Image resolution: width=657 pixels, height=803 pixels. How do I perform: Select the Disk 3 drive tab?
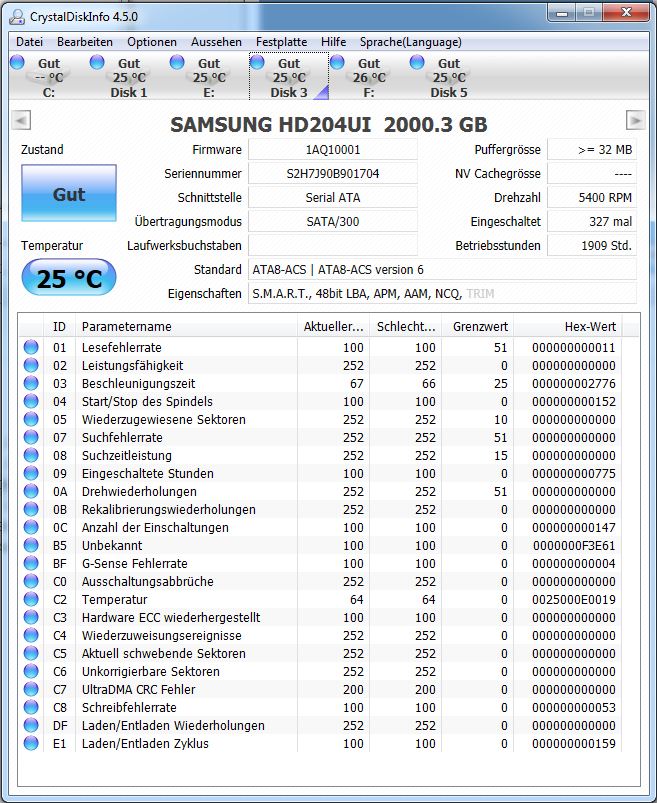coord(289,77)
